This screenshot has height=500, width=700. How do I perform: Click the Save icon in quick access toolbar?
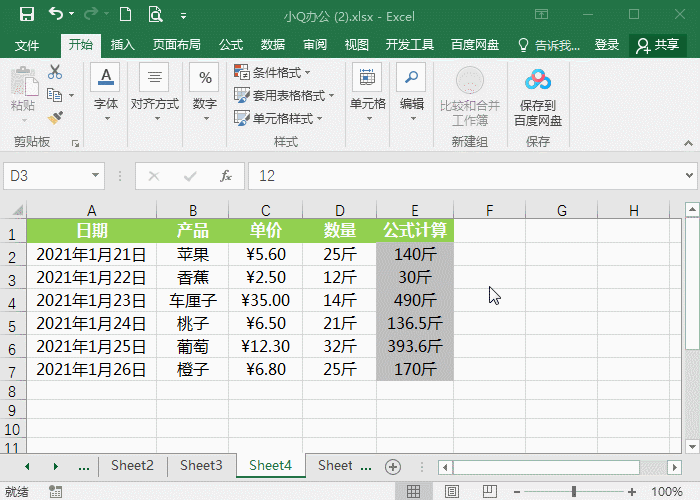(27, 15)
